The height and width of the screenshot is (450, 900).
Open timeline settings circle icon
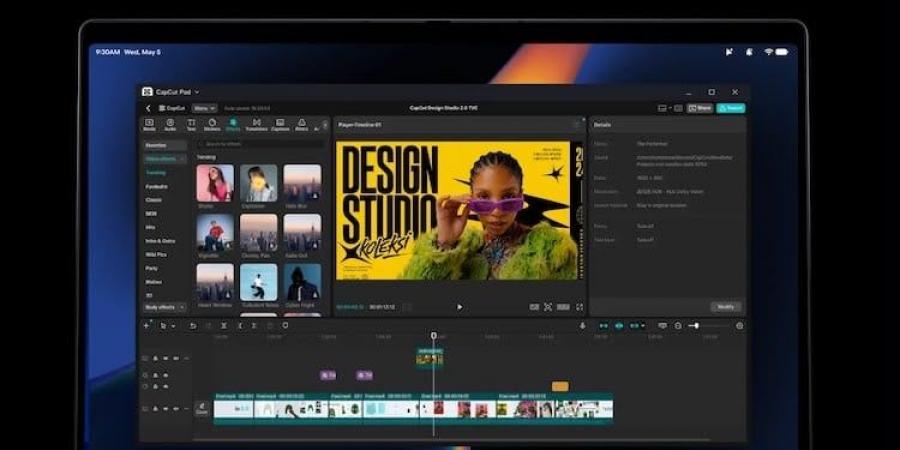(x=739, y=325)
